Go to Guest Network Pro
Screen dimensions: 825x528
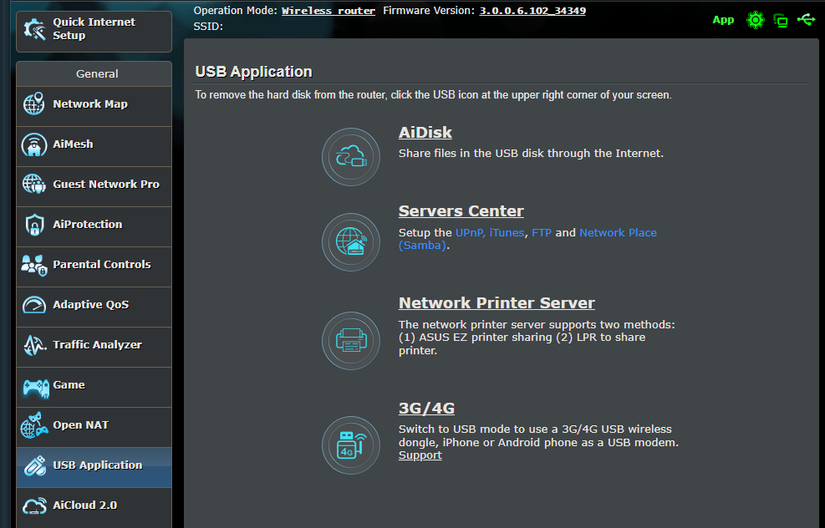coord(105,184)
